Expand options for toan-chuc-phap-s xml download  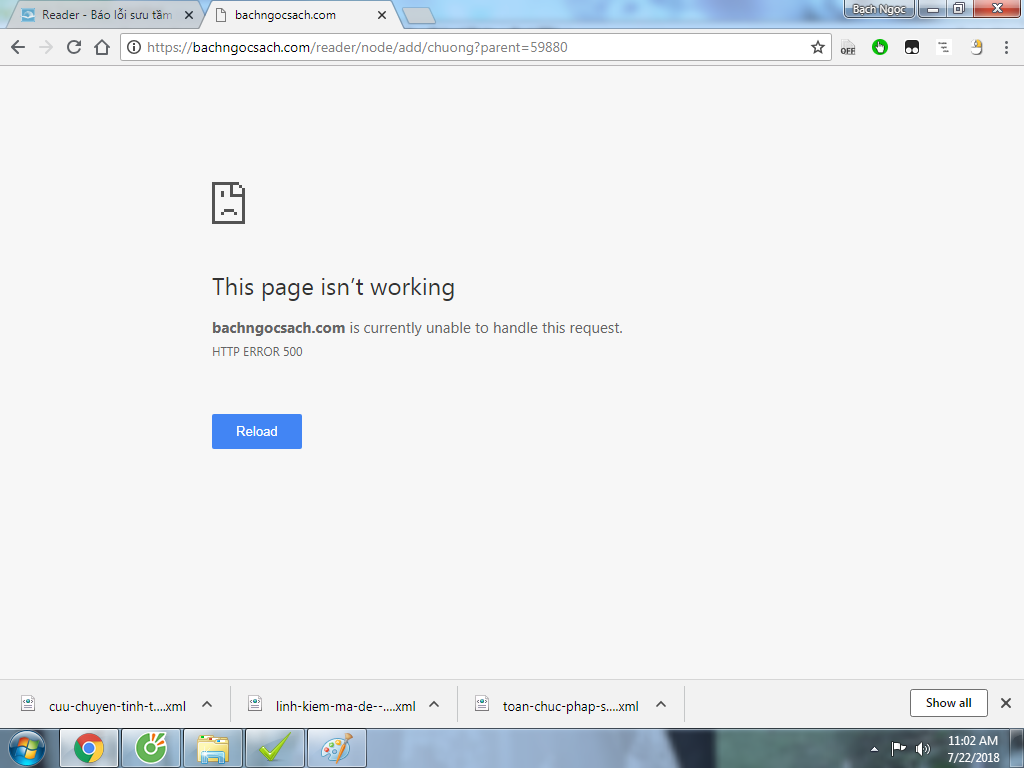coord(661,704)
